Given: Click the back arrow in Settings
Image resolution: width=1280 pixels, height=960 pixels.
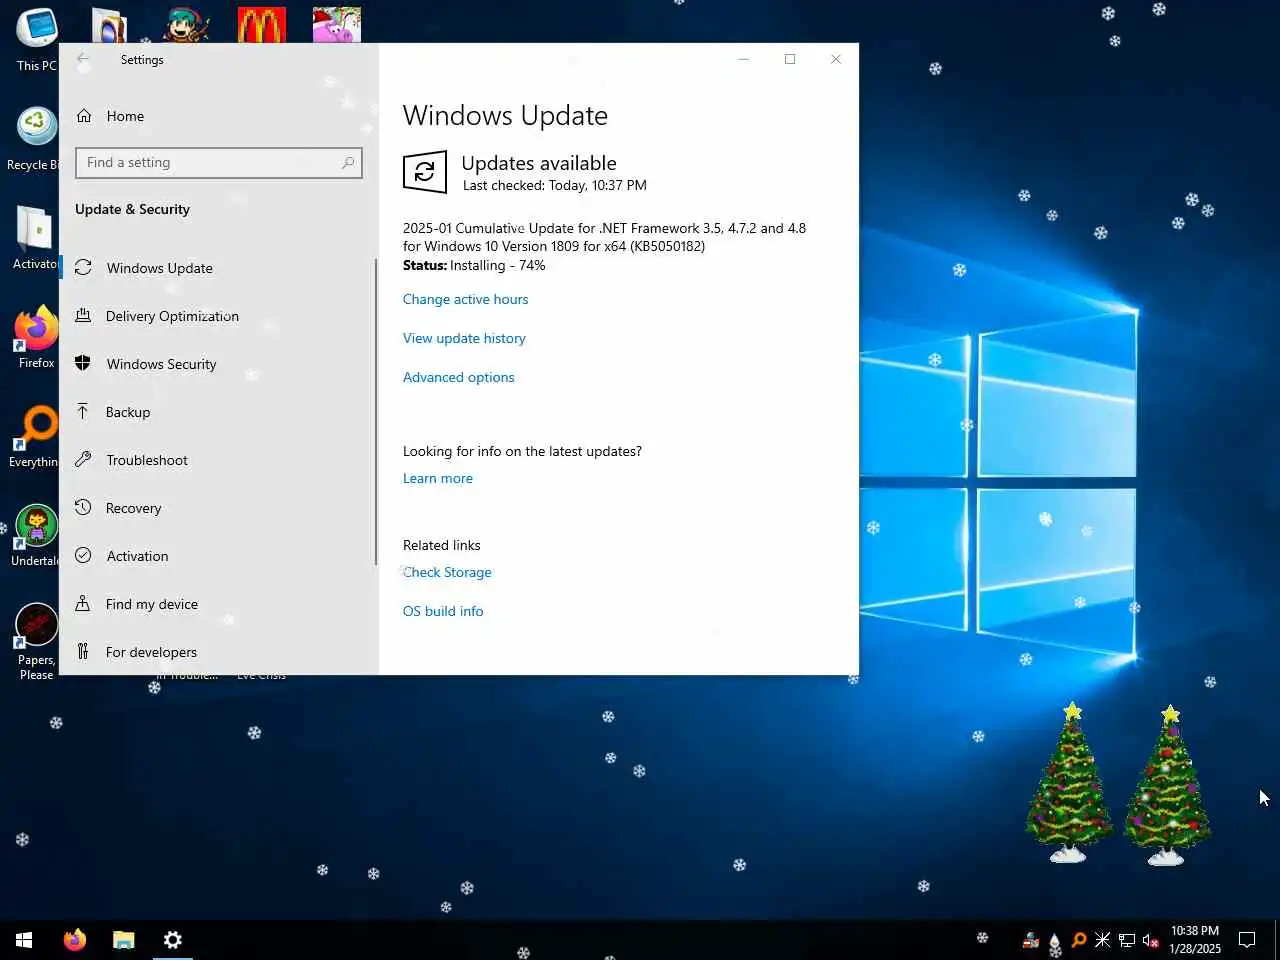Looking at the screenshot, I should (84, 59).
